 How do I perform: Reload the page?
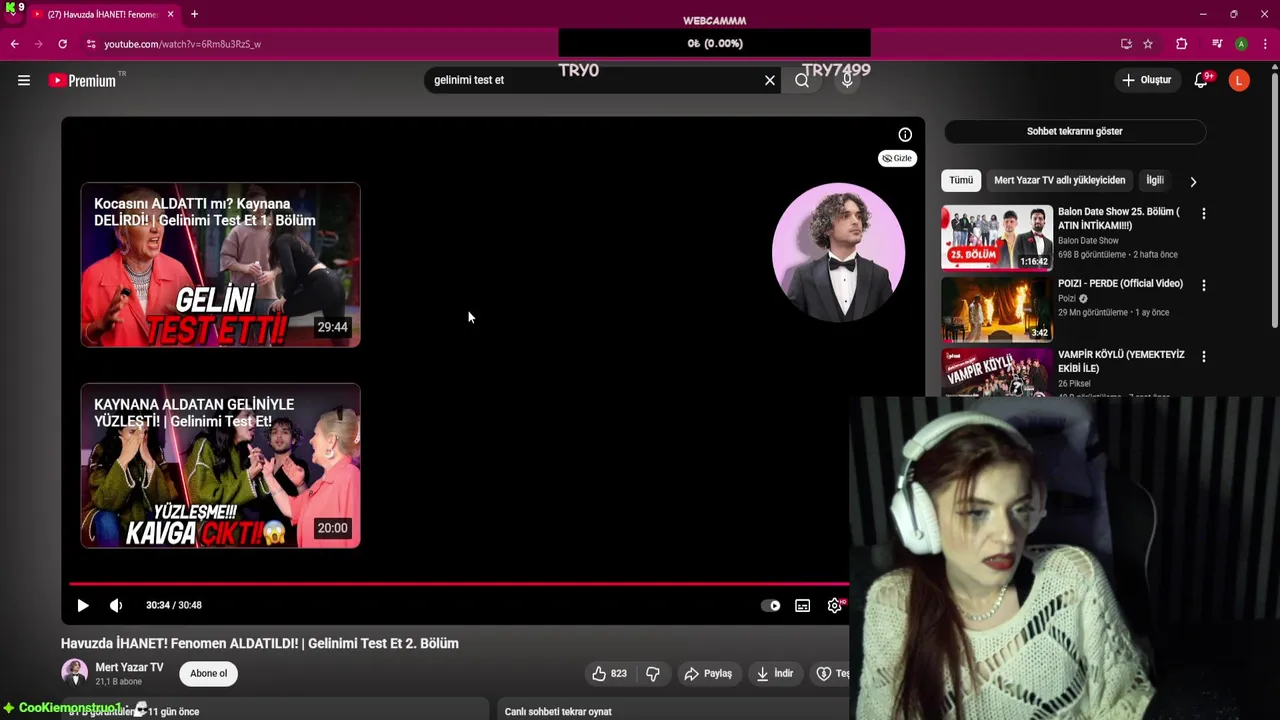point(62,44)
